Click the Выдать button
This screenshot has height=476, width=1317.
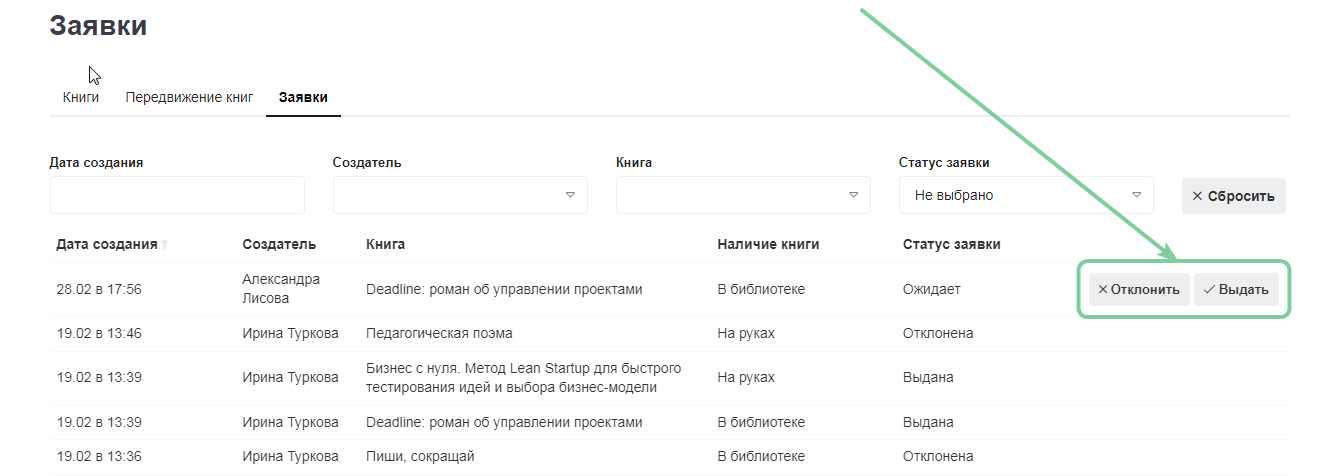[1236, 289]
